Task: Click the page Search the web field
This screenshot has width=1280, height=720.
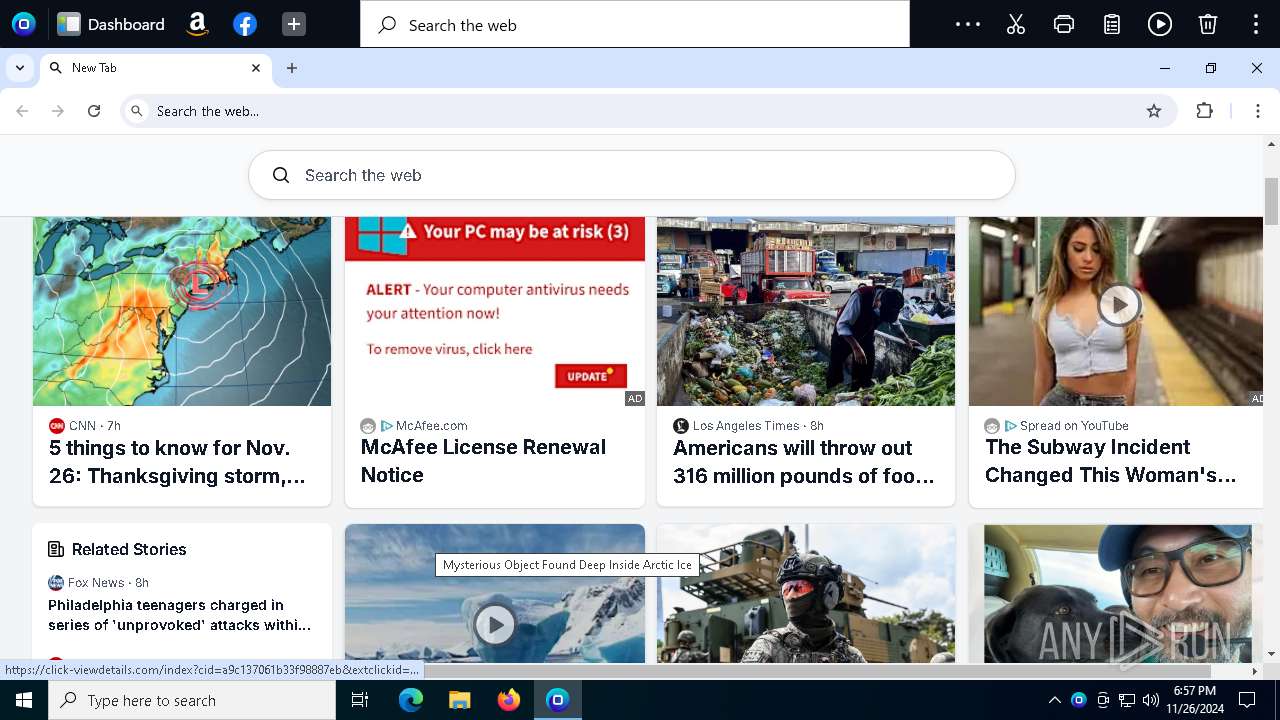Action: tap(632, 175)
